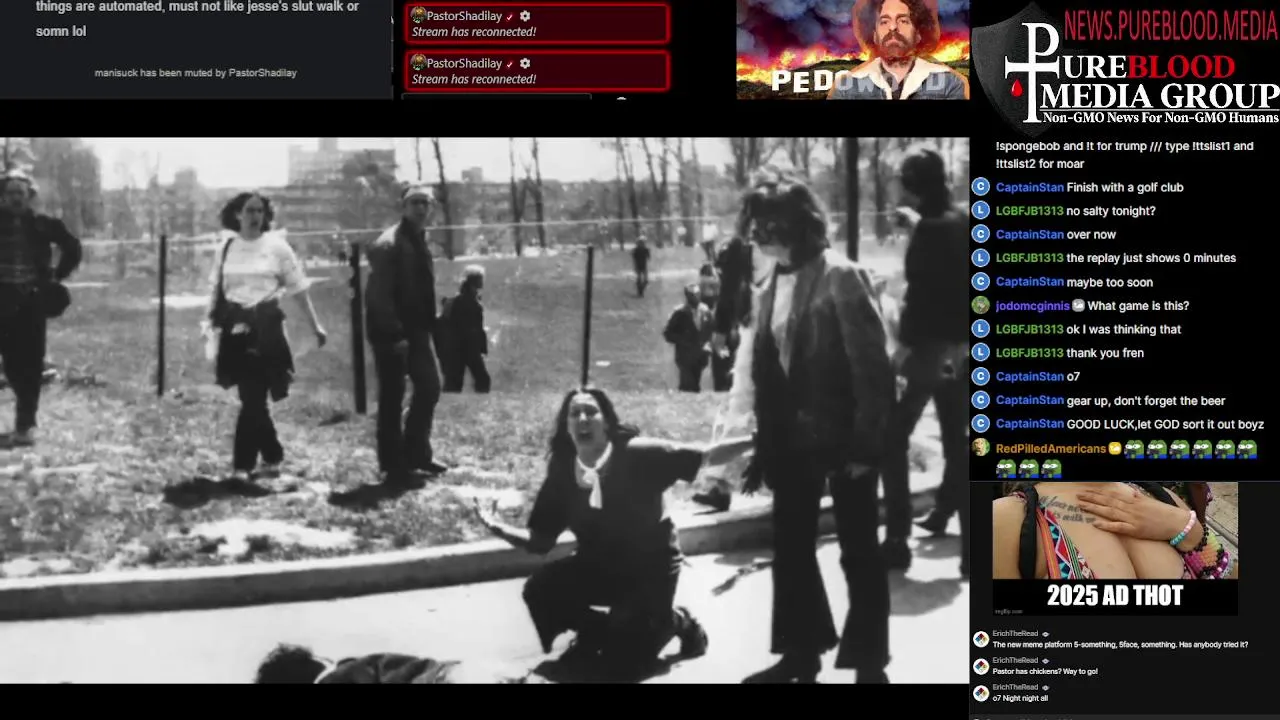The height and width of the screenshot is (720, 1280).
Task: Click the message "maybe too soon"
Action: [x=1109, y=282]
